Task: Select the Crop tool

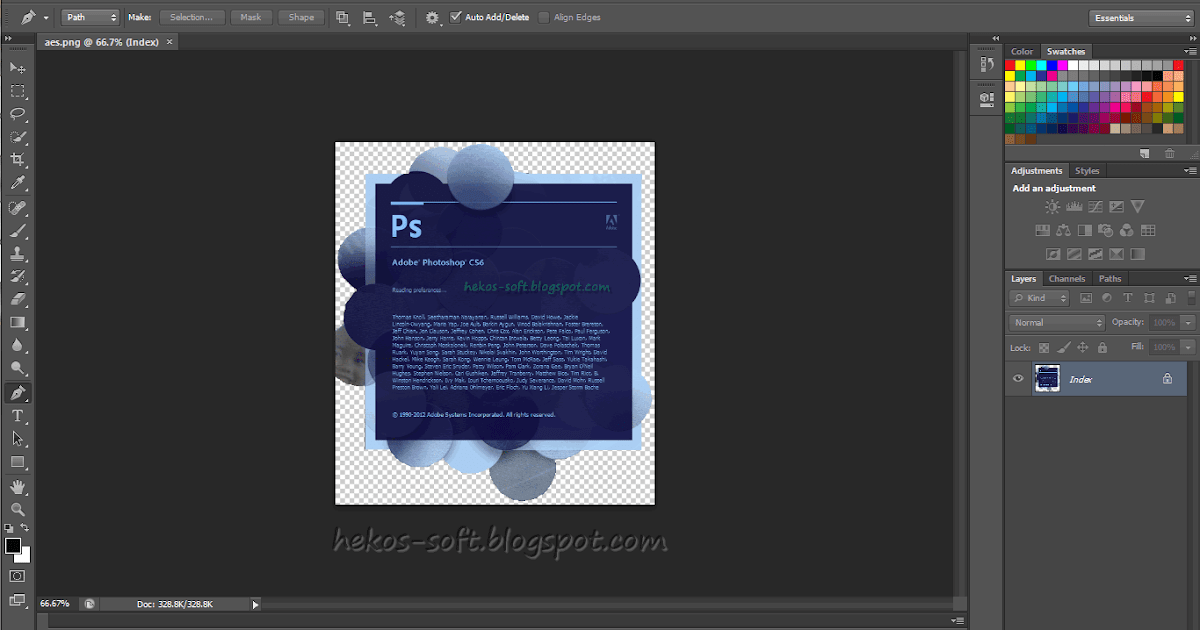Action: [x=18, y=160]
